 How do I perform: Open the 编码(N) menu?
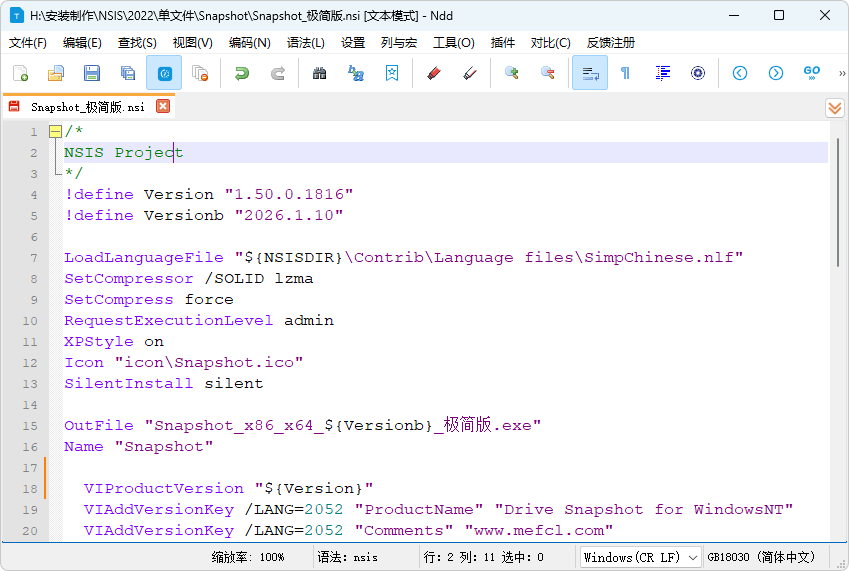pos(249,43)
